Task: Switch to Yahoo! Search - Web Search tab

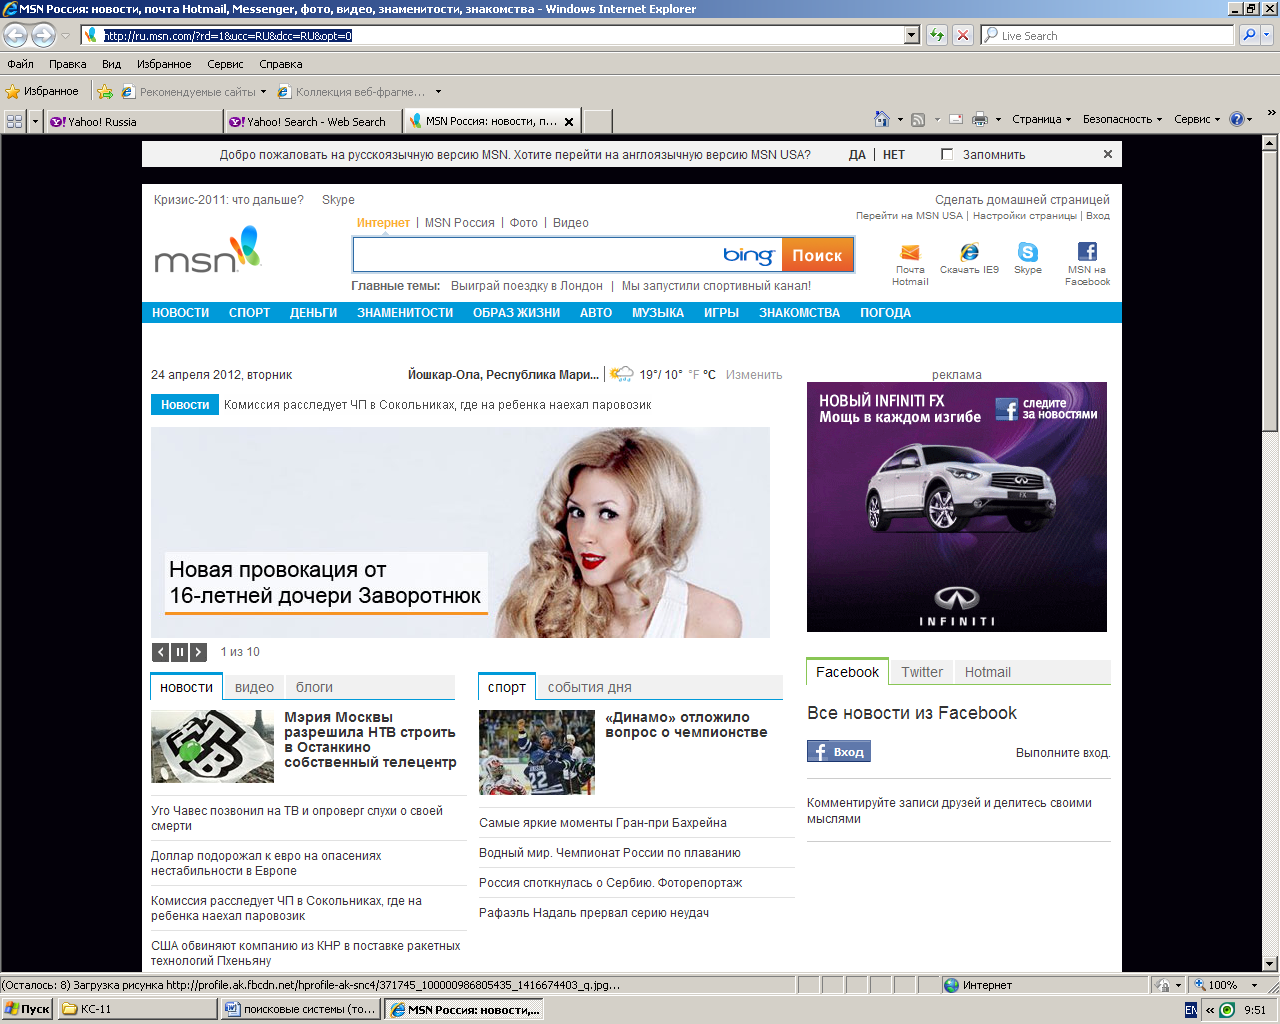Action: pos(313,122)
